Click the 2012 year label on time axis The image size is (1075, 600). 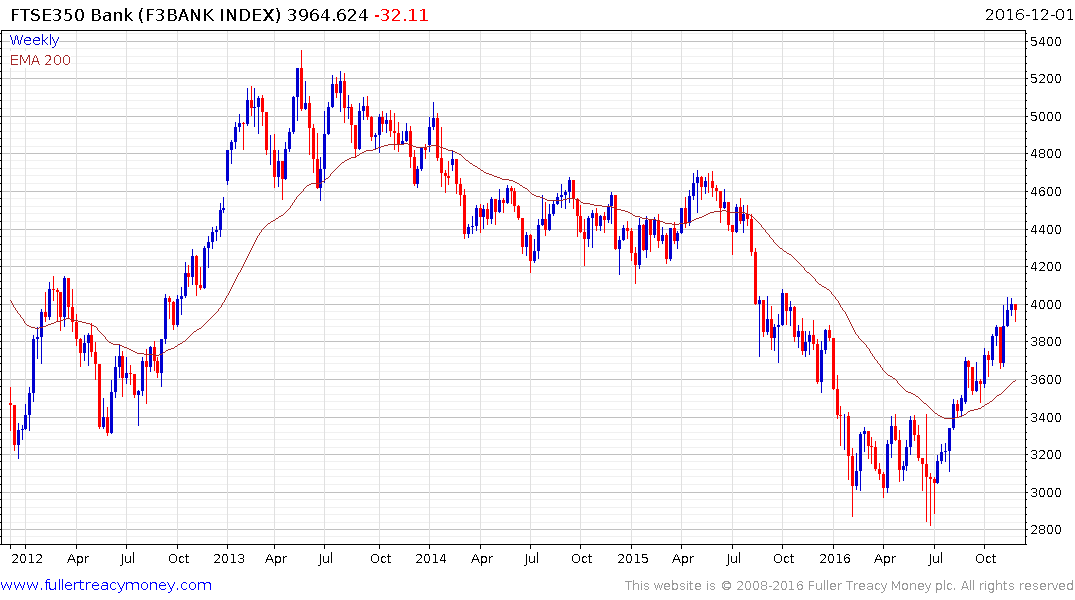(x=27, y=558)
